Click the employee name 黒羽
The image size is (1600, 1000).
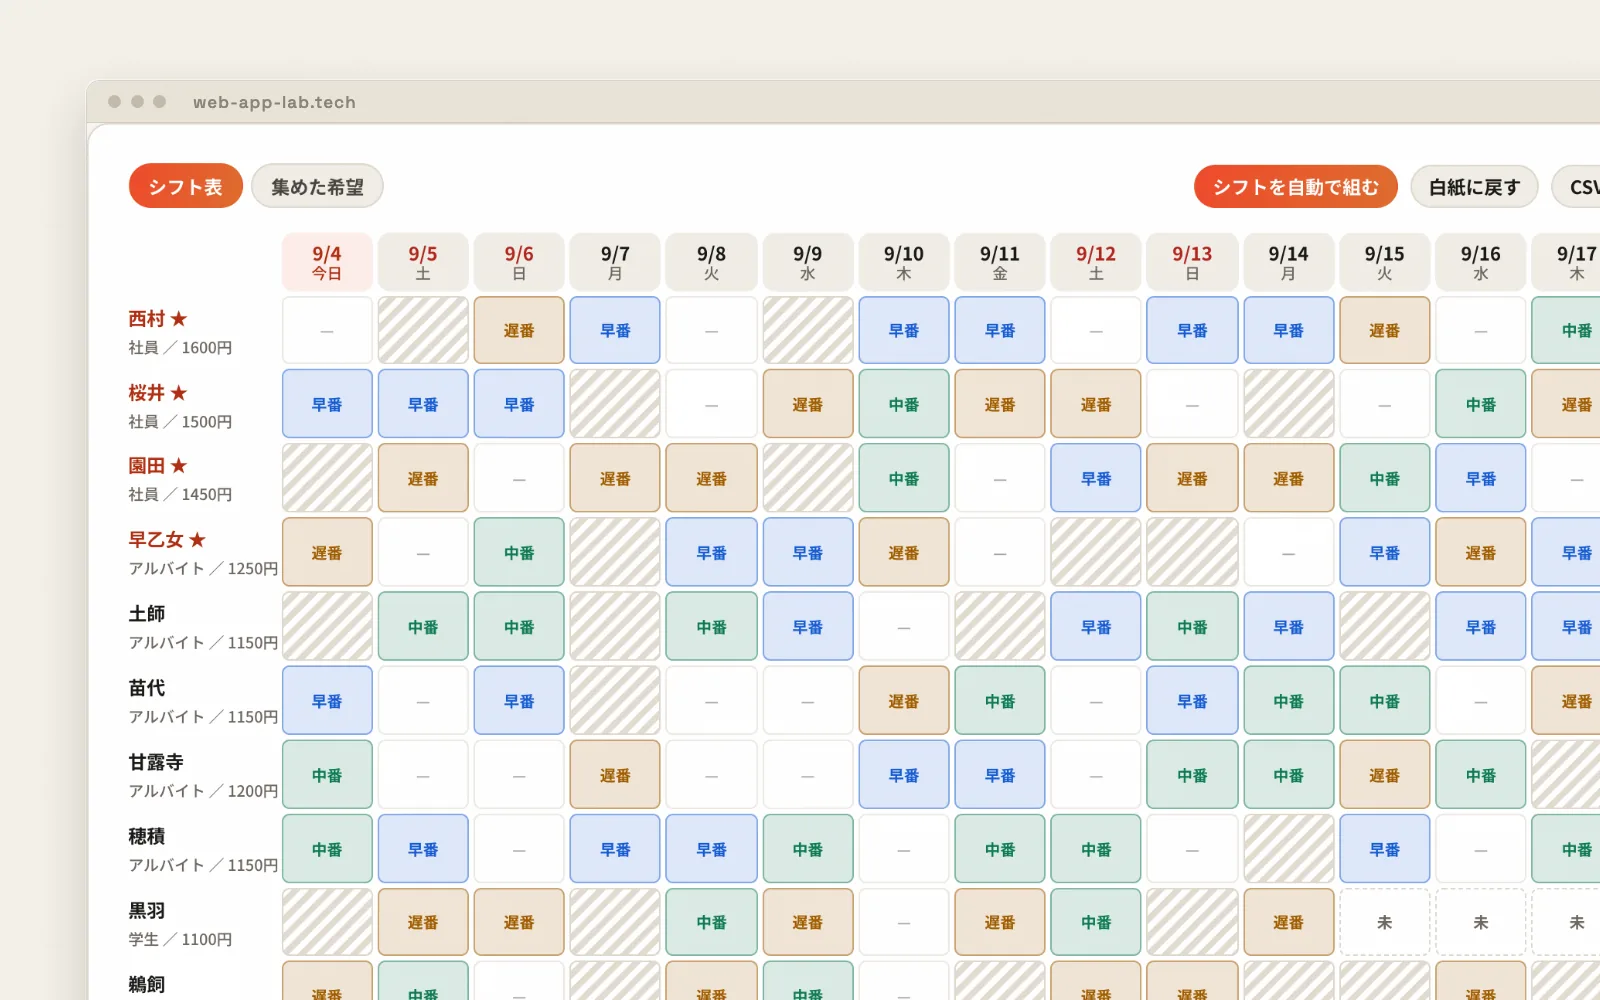coord(147,910)
